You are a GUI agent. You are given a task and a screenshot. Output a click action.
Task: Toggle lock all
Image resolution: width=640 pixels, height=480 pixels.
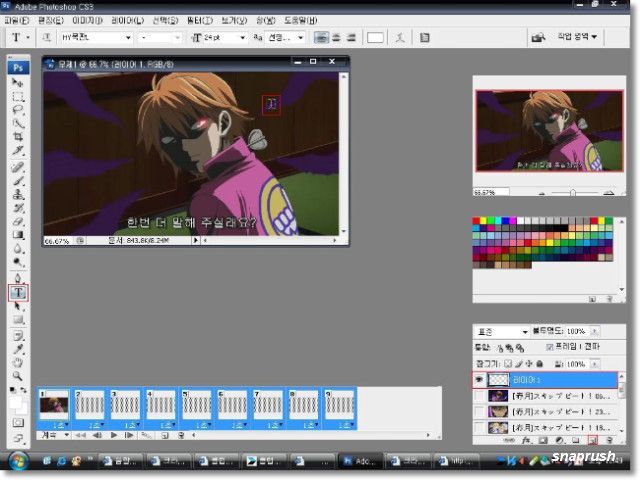point(539,363)
